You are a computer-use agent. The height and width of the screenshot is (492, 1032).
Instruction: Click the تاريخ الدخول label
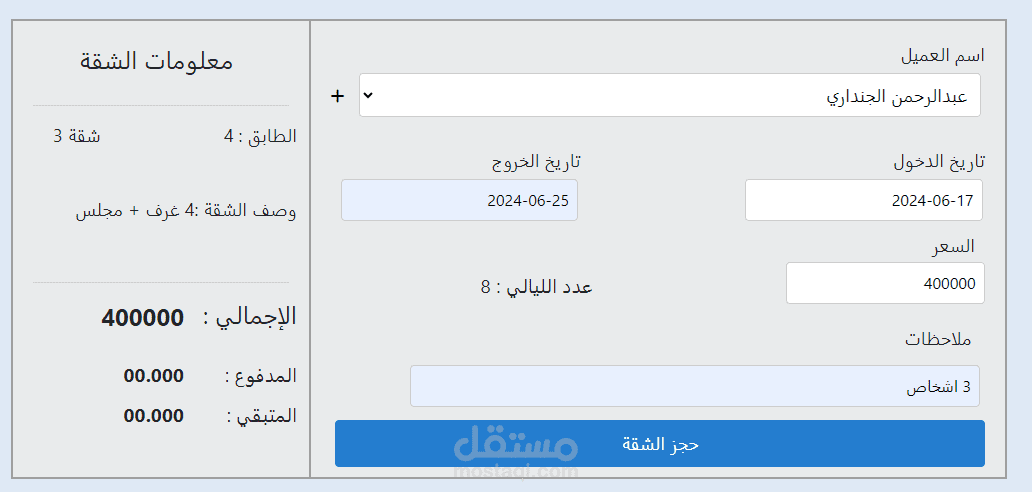[938, 162]
